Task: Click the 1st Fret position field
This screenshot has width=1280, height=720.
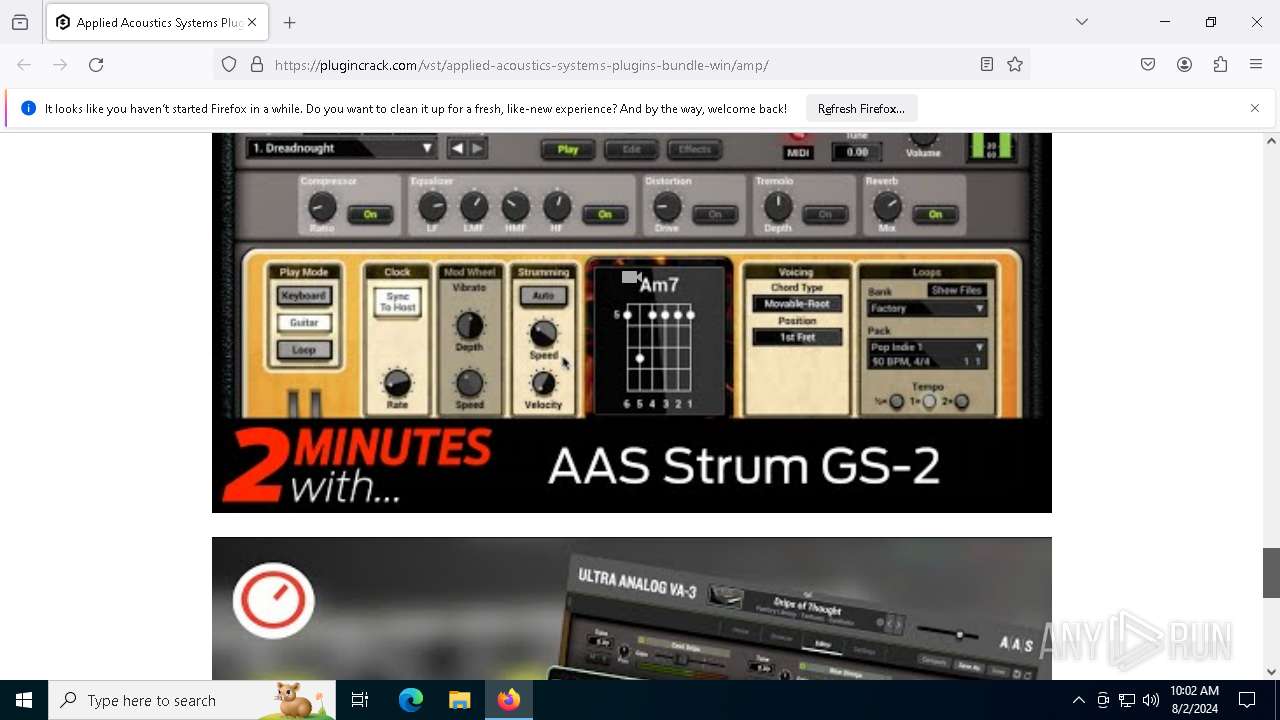Action: tap(797, 337)
